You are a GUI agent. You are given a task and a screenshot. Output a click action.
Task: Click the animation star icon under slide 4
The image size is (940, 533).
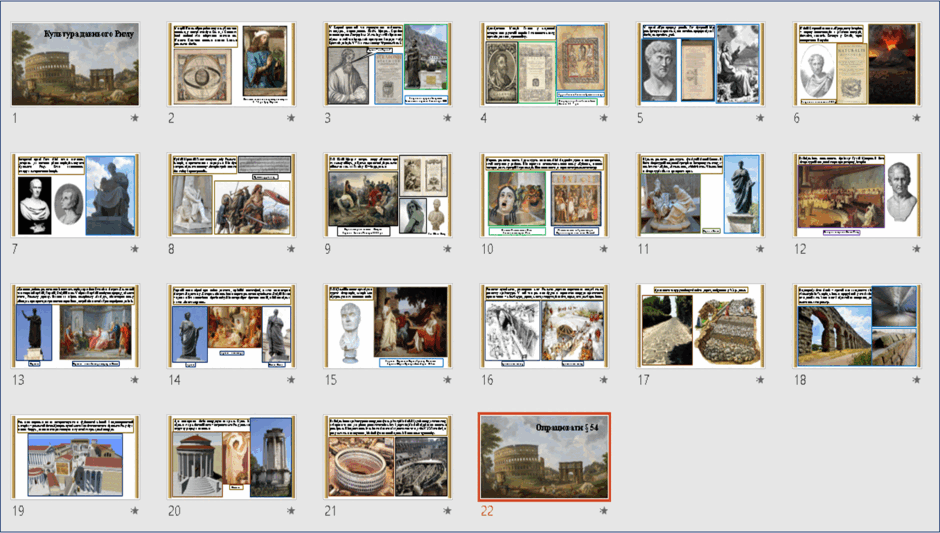604,118
